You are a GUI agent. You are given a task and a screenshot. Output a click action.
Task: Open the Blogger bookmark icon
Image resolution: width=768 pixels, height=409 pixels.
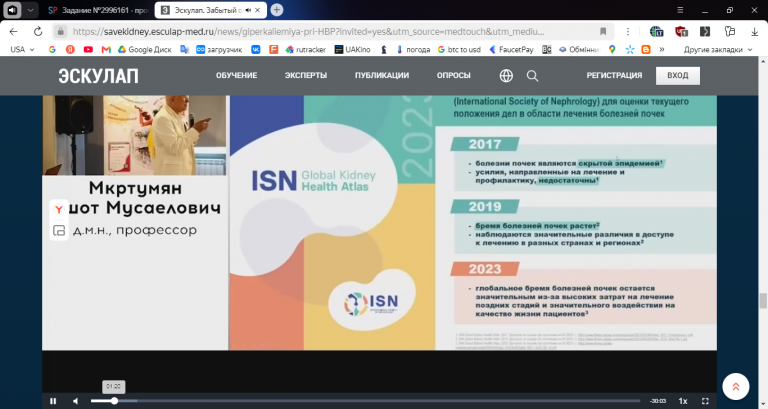click(646, 49)
